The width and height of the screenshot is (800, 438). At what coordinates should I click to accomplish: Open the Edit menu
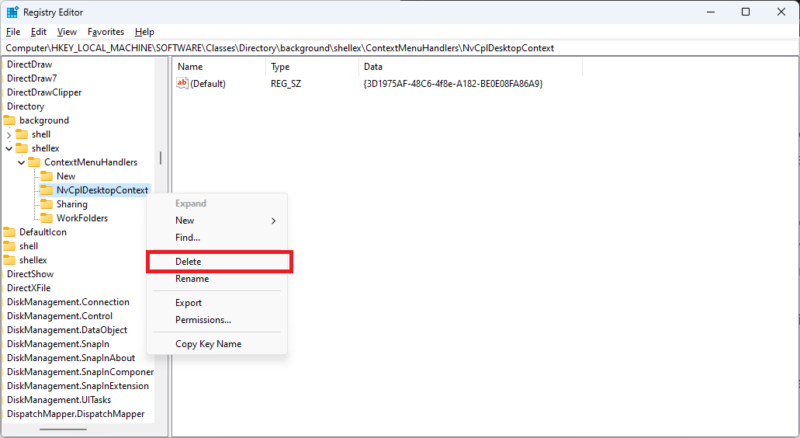coord(38,32)
